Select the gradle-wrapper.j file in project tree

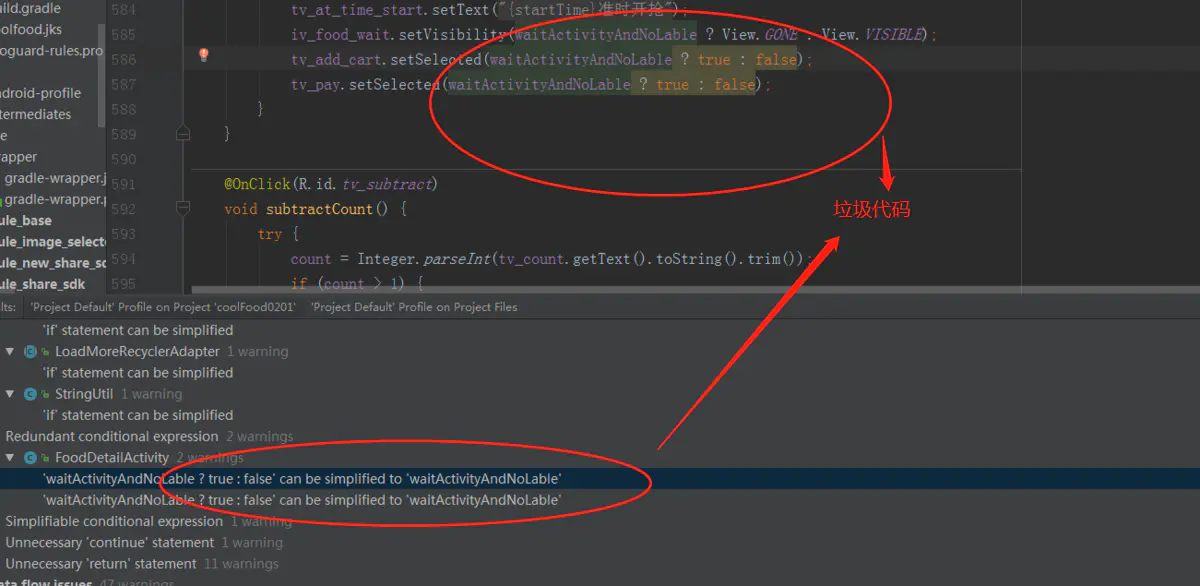click(54, 178)
